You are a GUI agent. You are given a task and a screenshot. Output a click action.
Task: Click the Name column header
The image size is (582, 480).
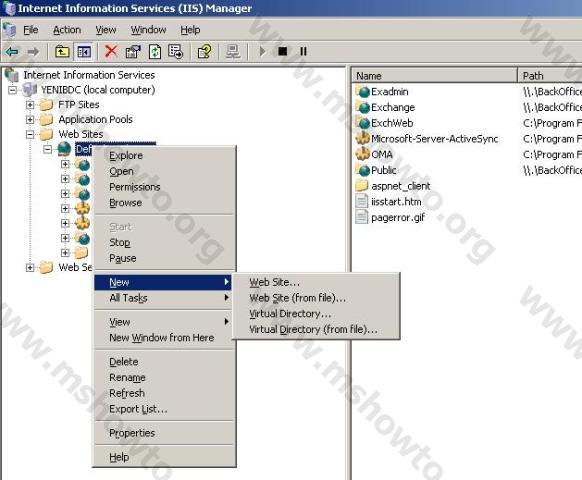pyautogui.click(x=434, y=76)
